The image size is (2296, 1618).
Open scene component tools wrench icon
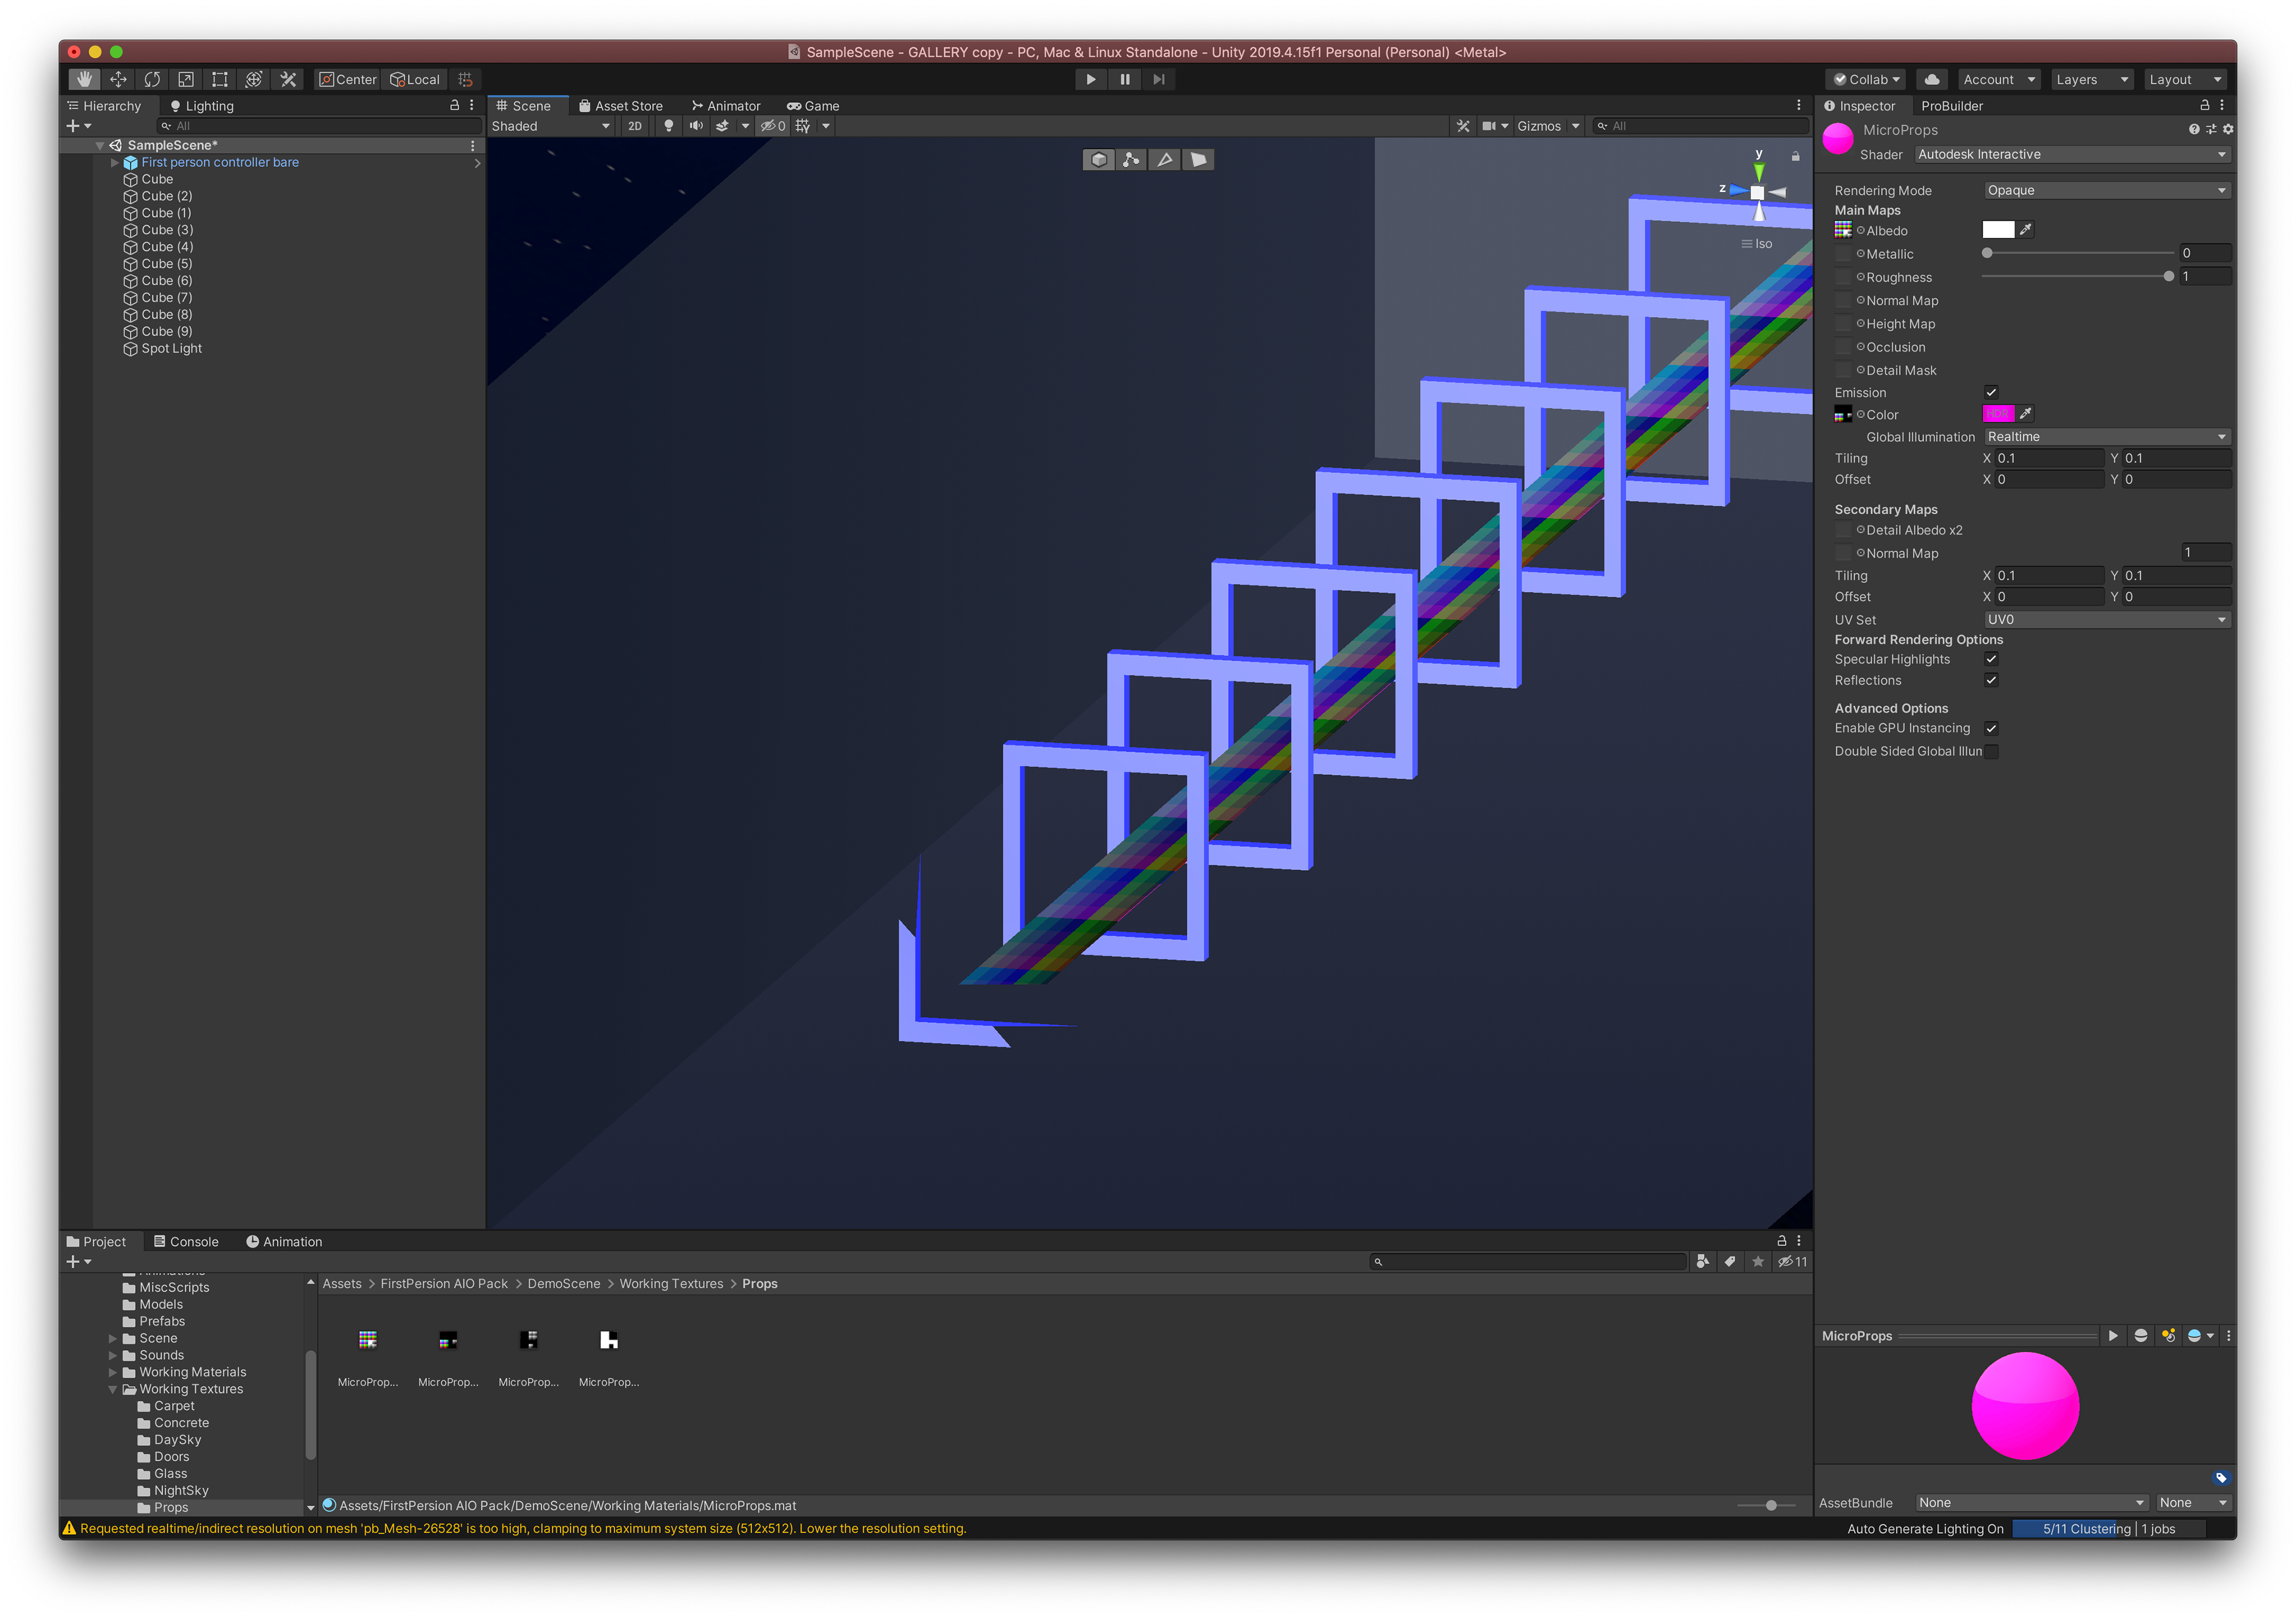[x=1463, y=126]
